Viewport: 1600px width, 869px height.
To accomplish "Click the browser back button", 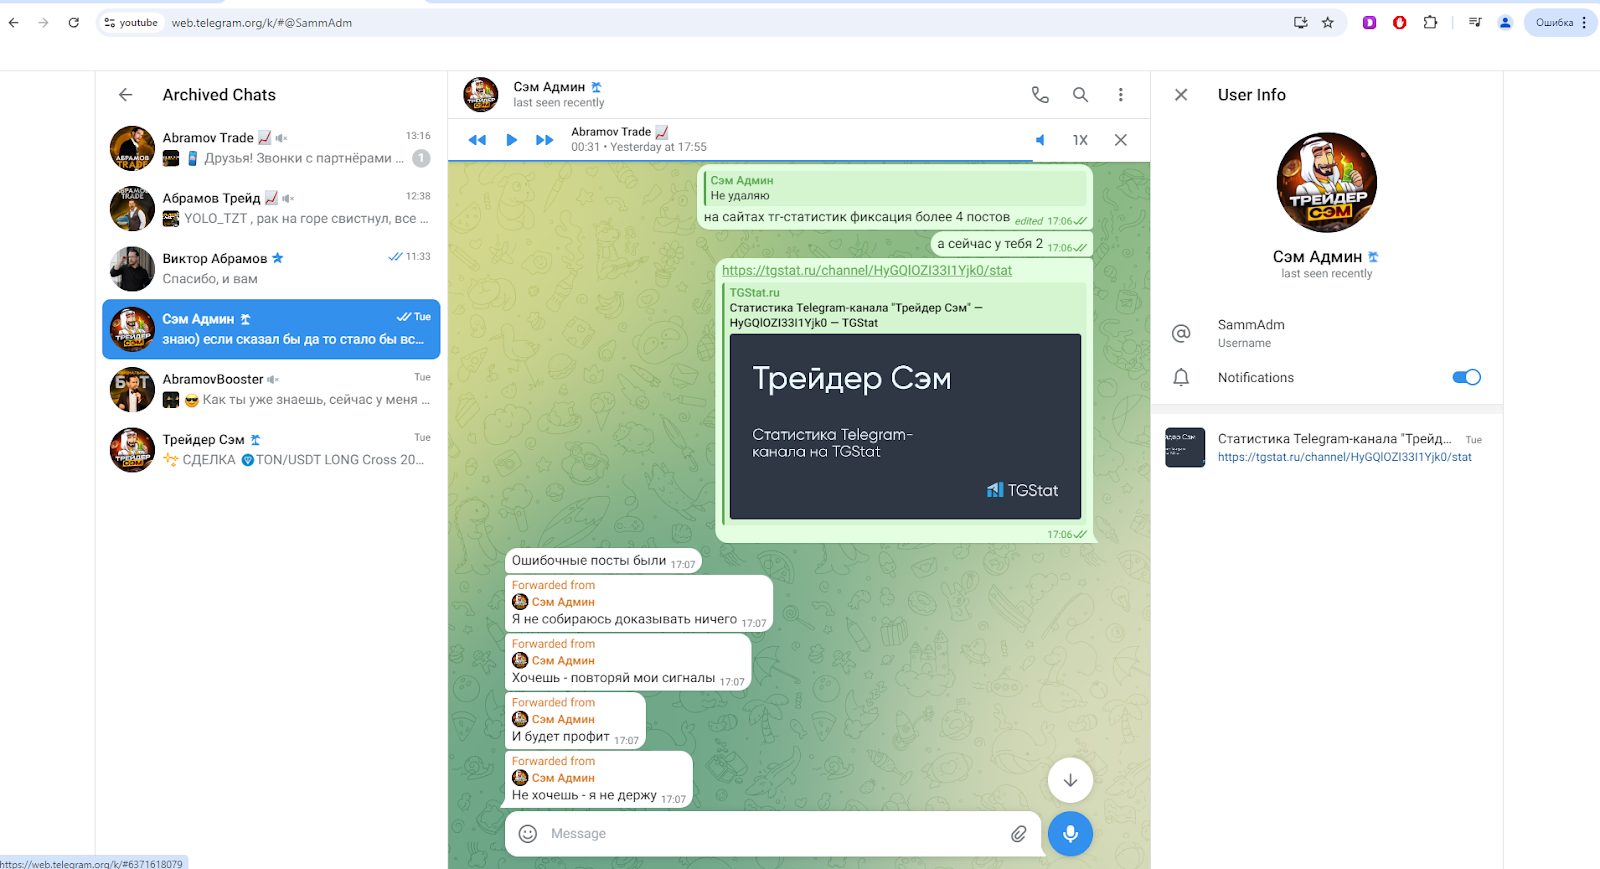I will 14,22.
